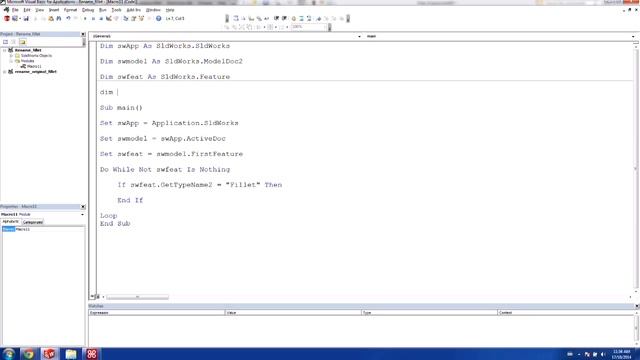Click the blue Help question mark icon
Viewport: 640px width, 360px height.
pyautogui.click(x=158, y=18)
